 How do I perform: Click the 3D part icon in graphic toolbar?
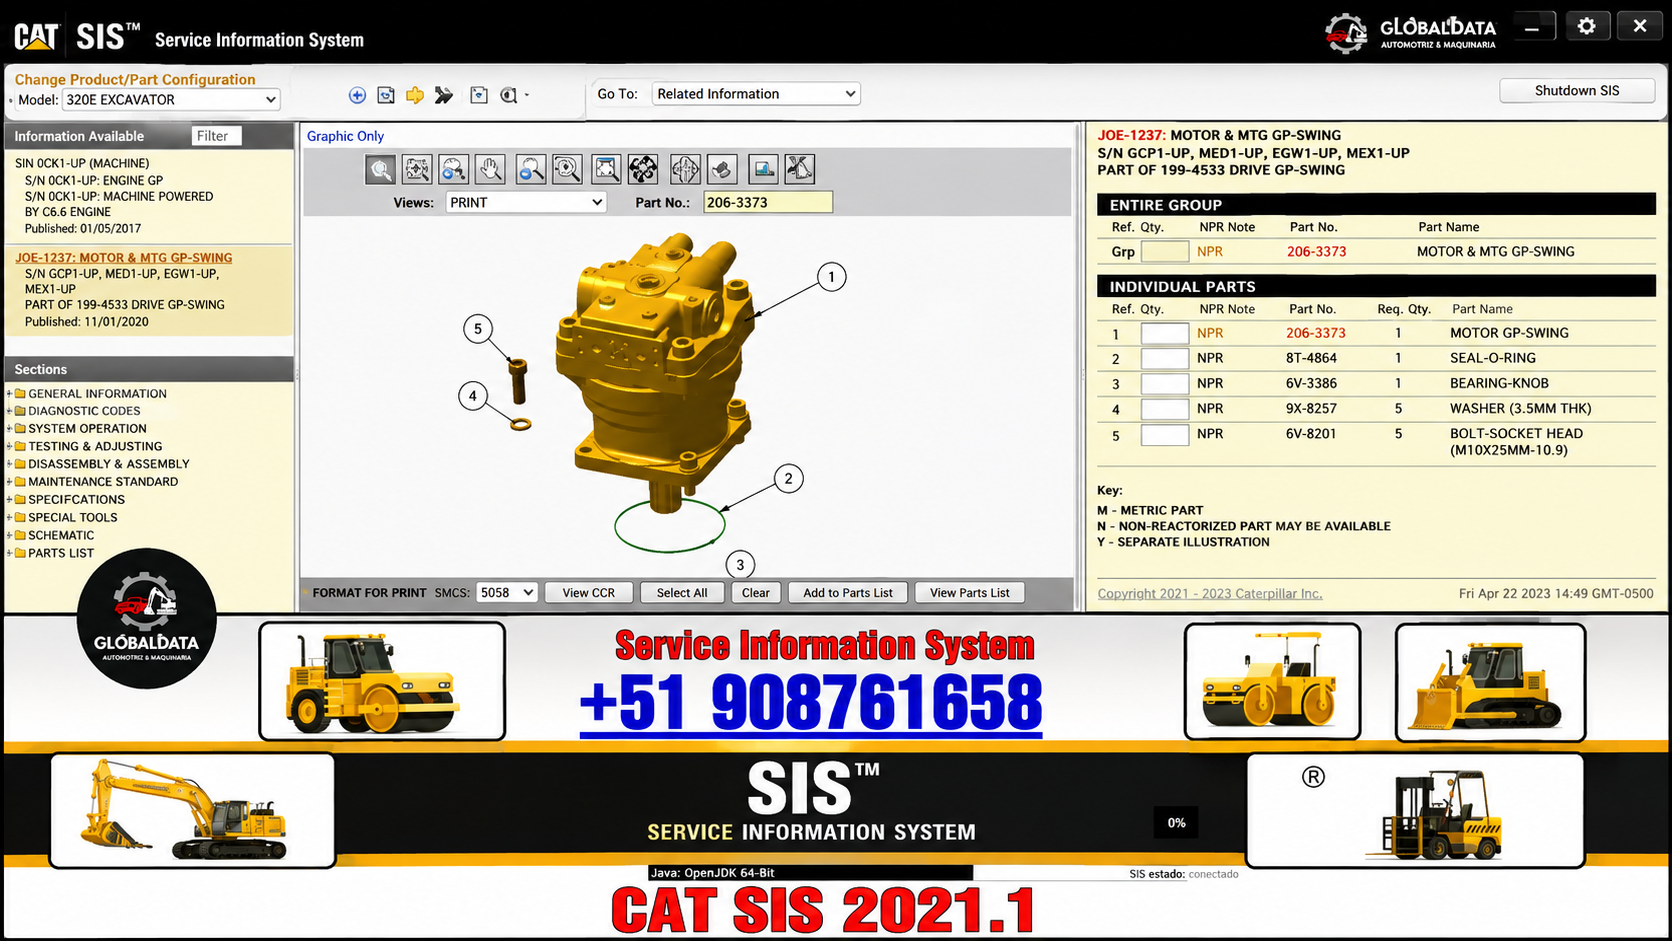click(x=722, y=170)
